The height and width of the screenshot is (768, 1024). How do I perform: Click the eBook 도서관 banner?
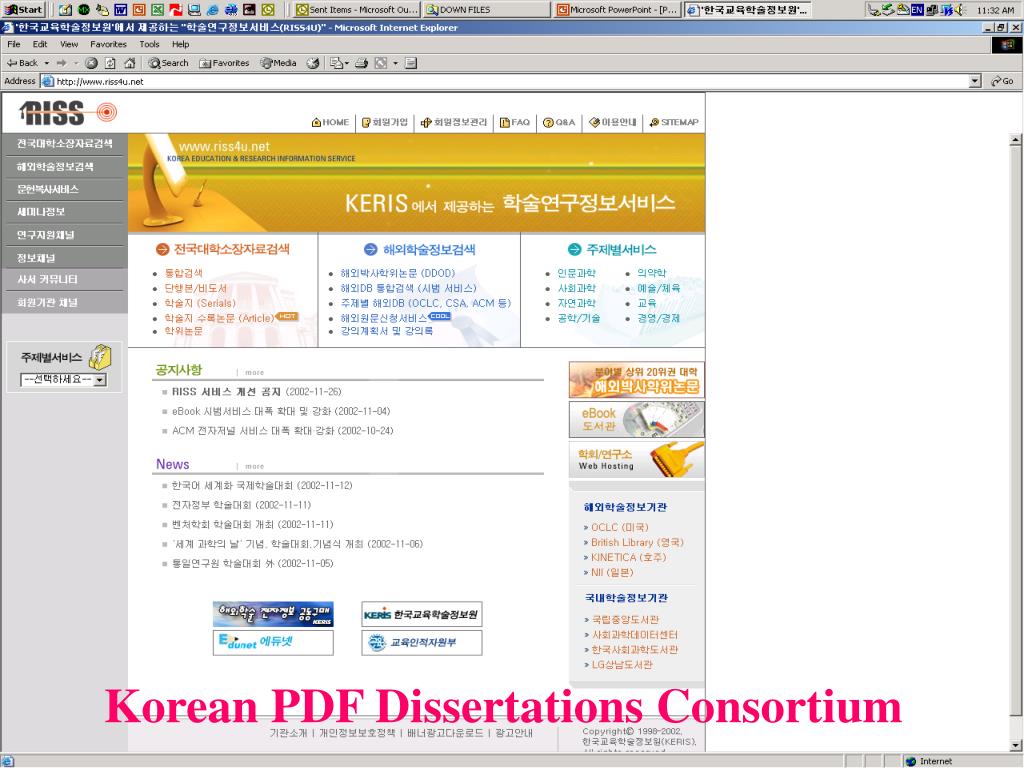[x=637, y=419]
